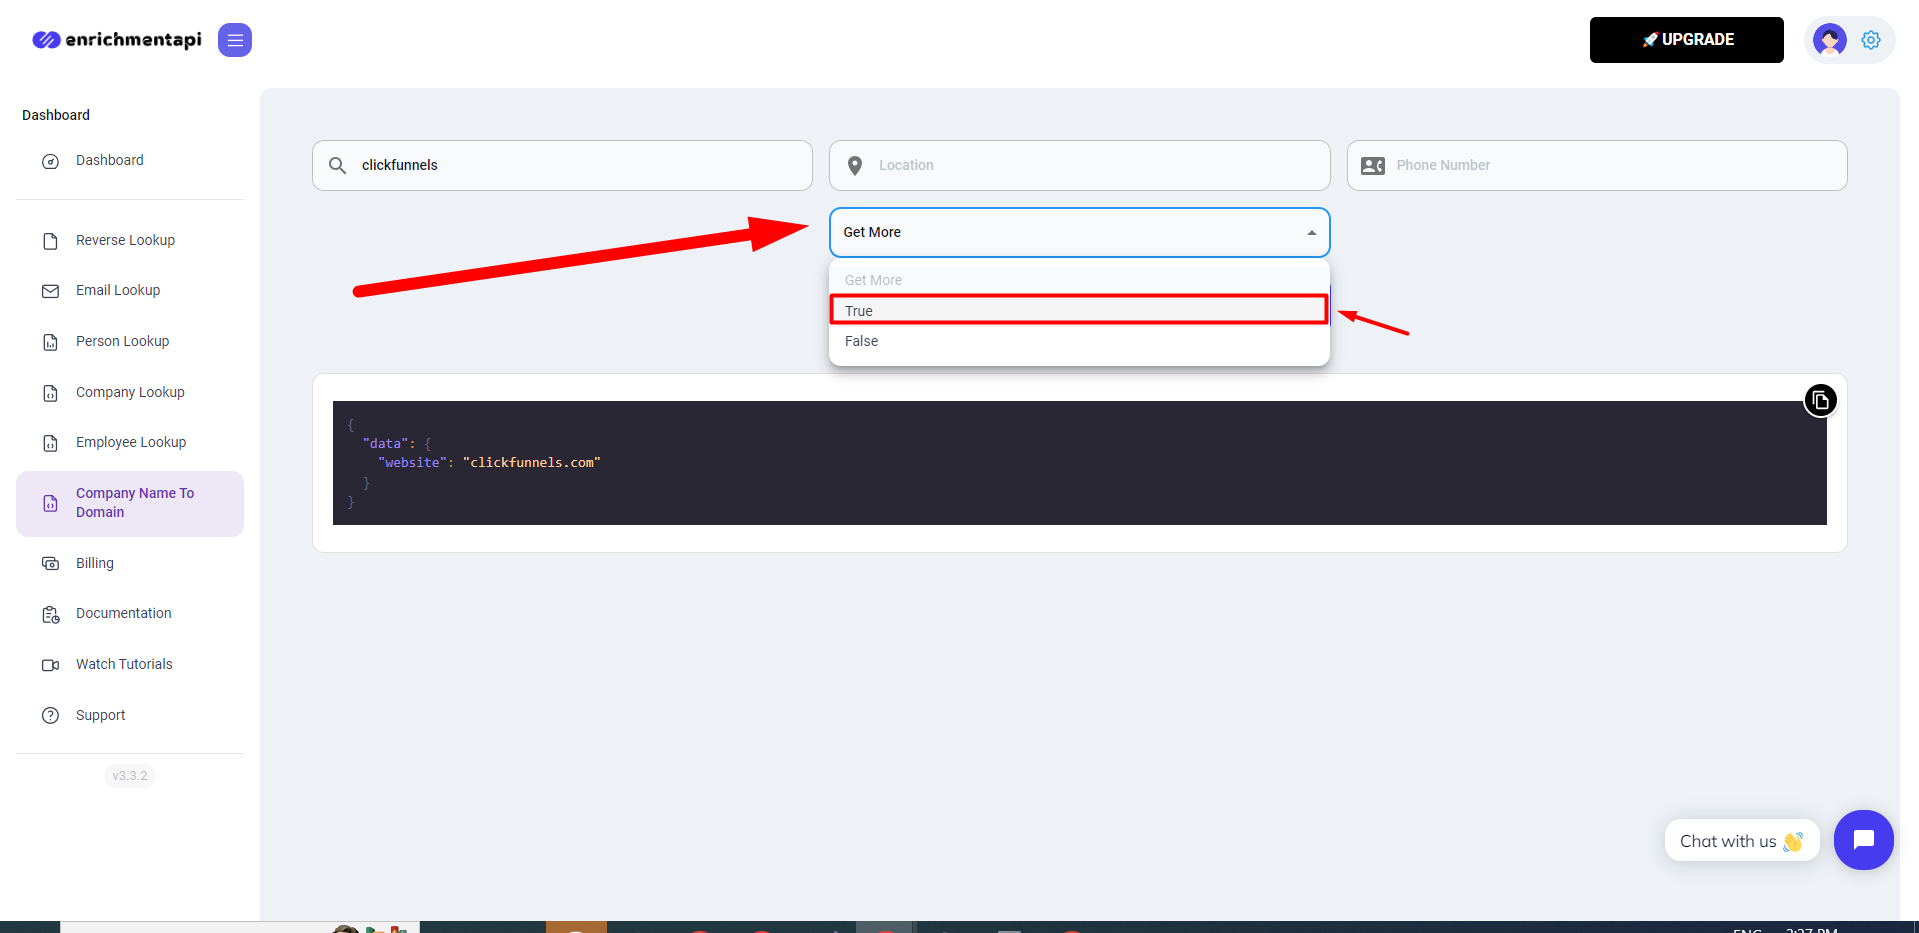Collapse the Get More dropdown

point(1310,231)
